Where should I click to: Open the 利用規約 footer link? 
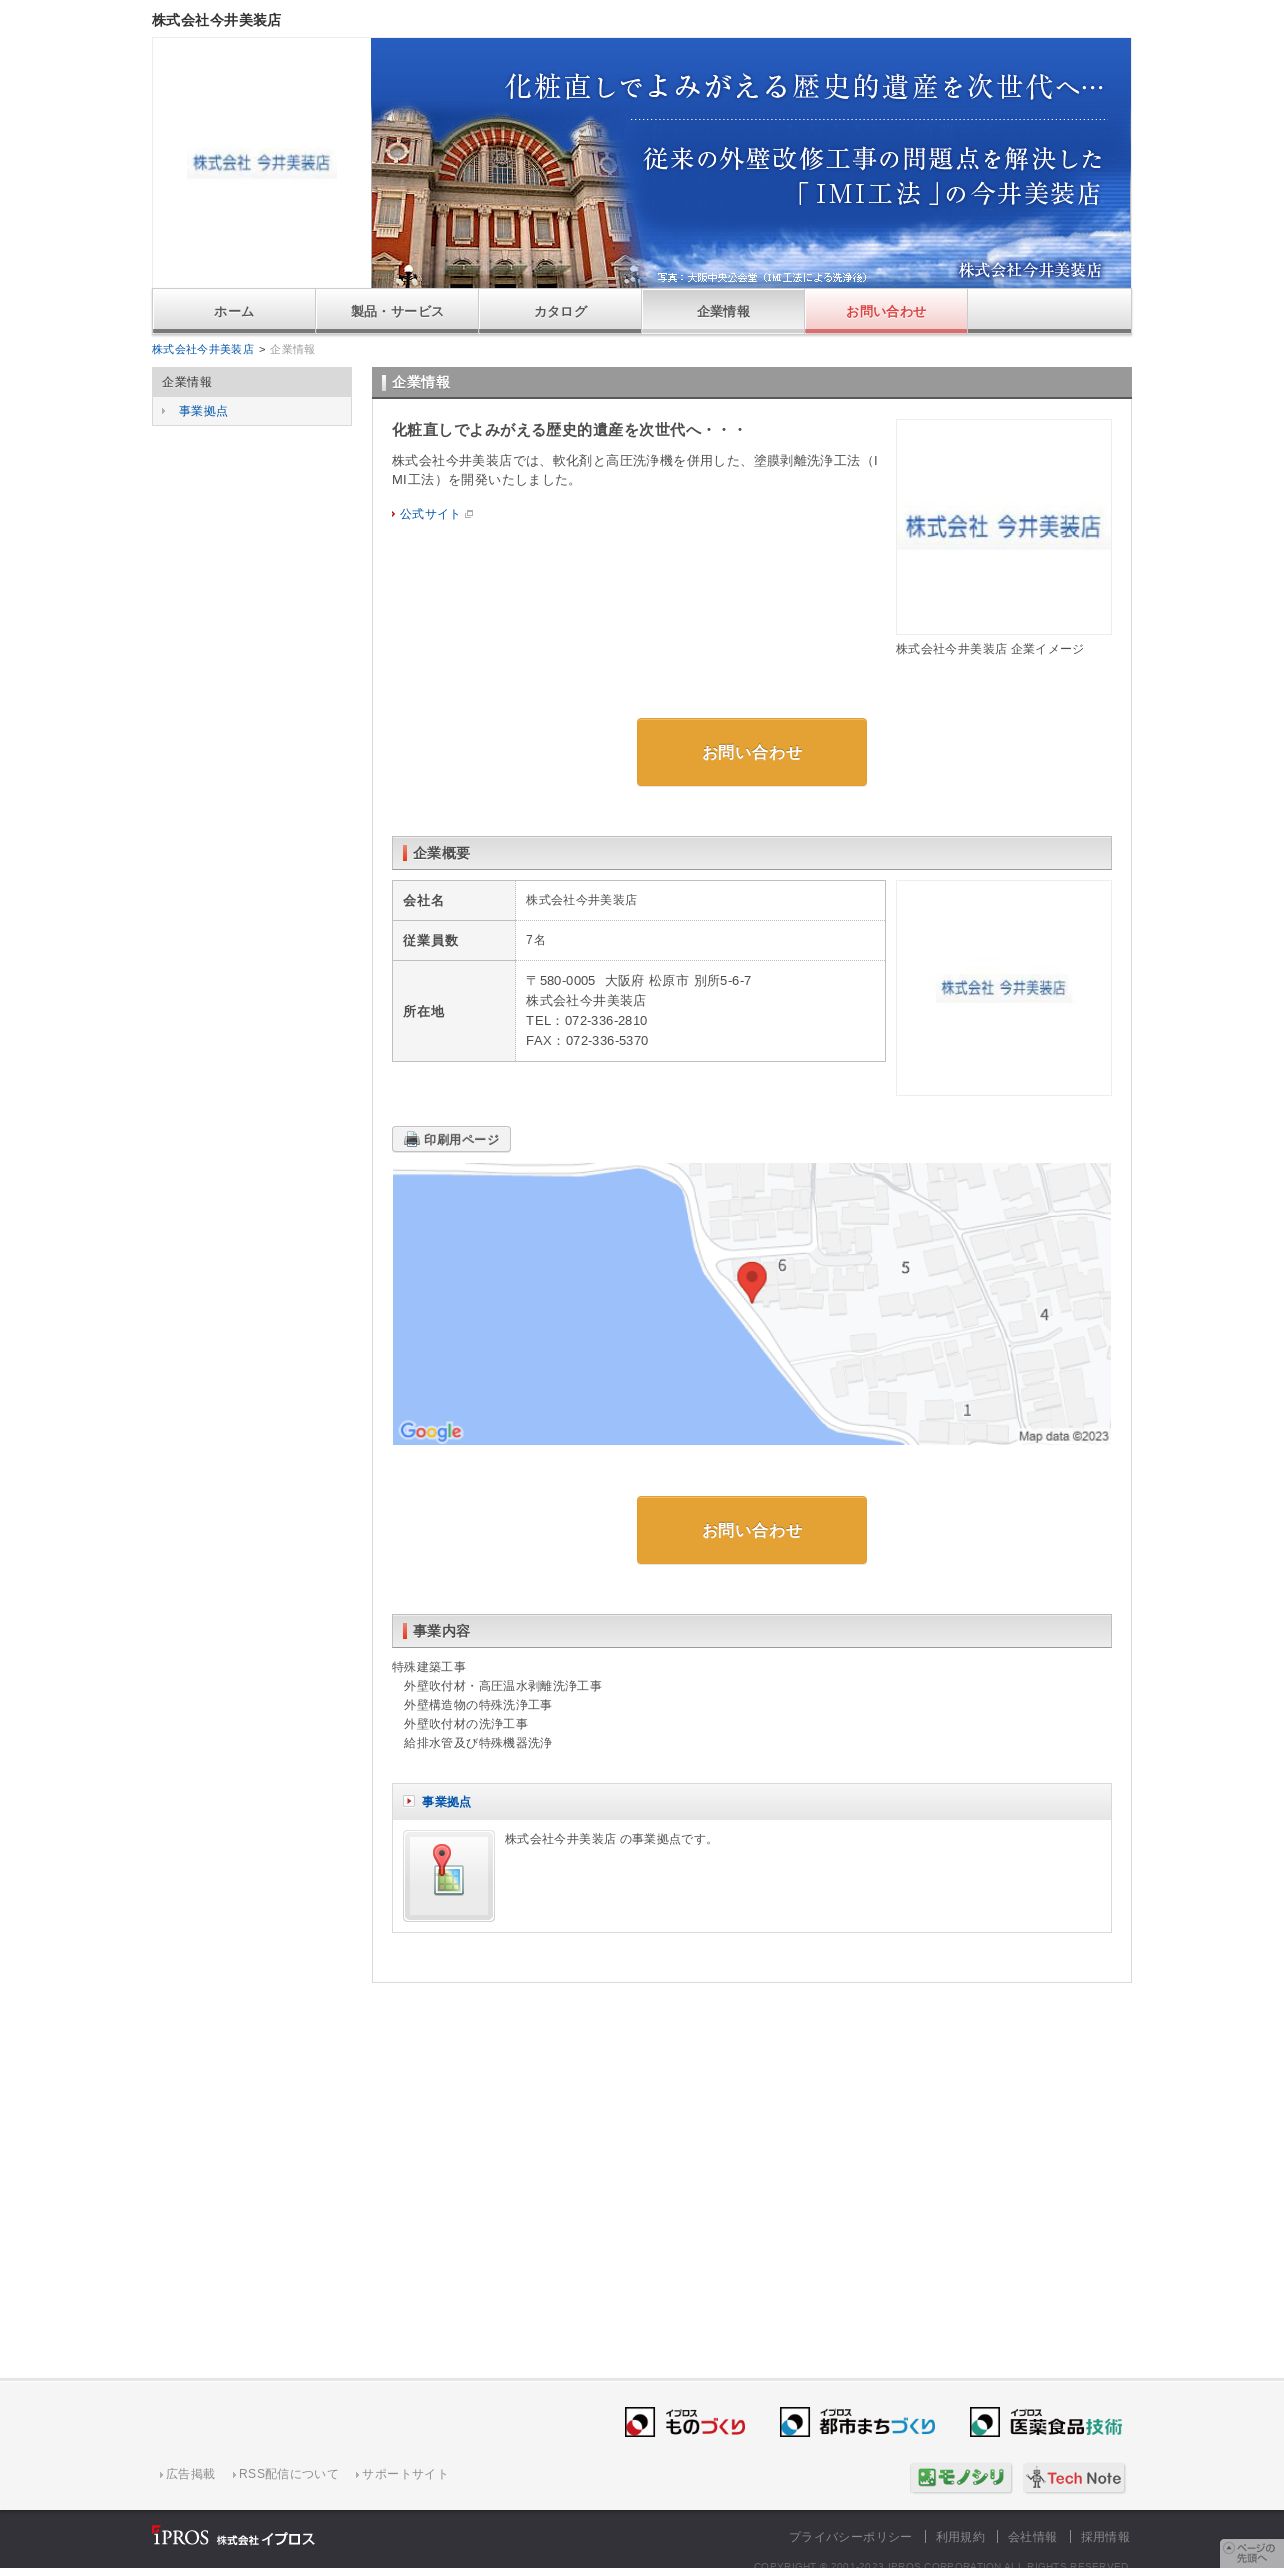(x=960, y=2537)
